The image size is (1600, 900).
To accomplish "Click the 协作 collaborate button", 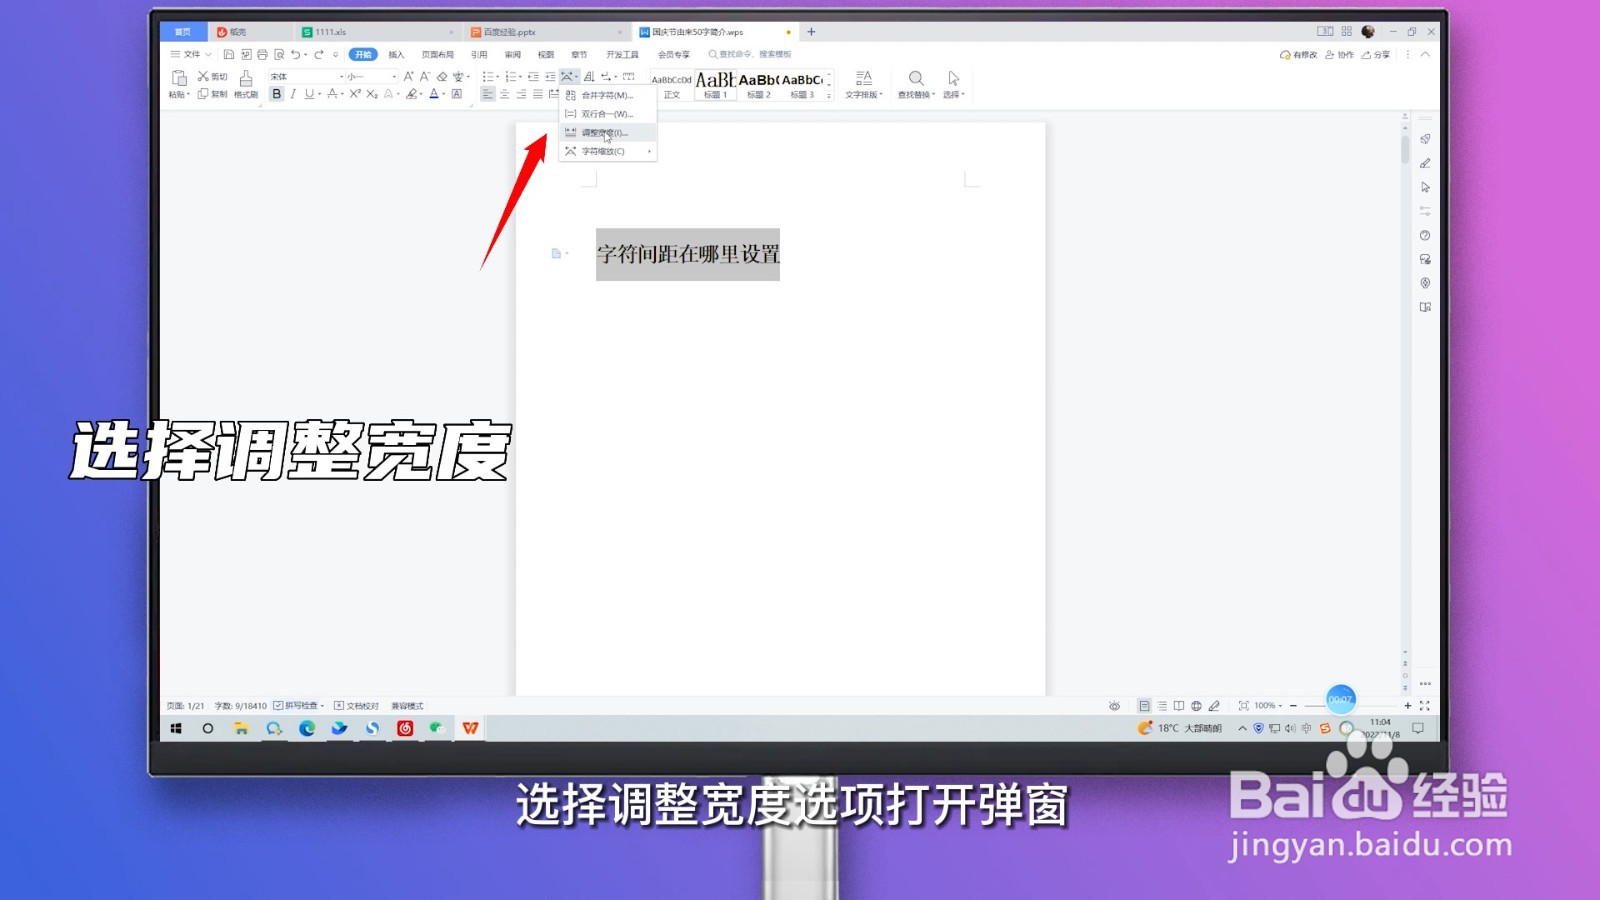I will click(1339, 55).
